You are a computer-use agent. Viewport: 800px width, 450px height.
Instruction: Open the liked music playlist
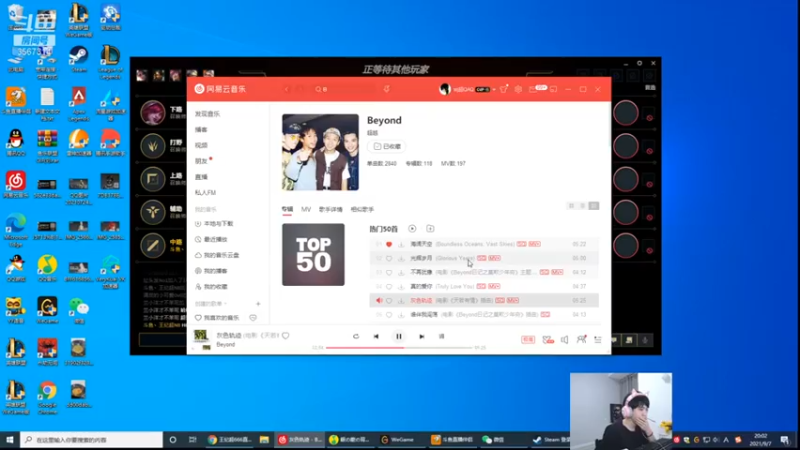click(x=217, y=318)
